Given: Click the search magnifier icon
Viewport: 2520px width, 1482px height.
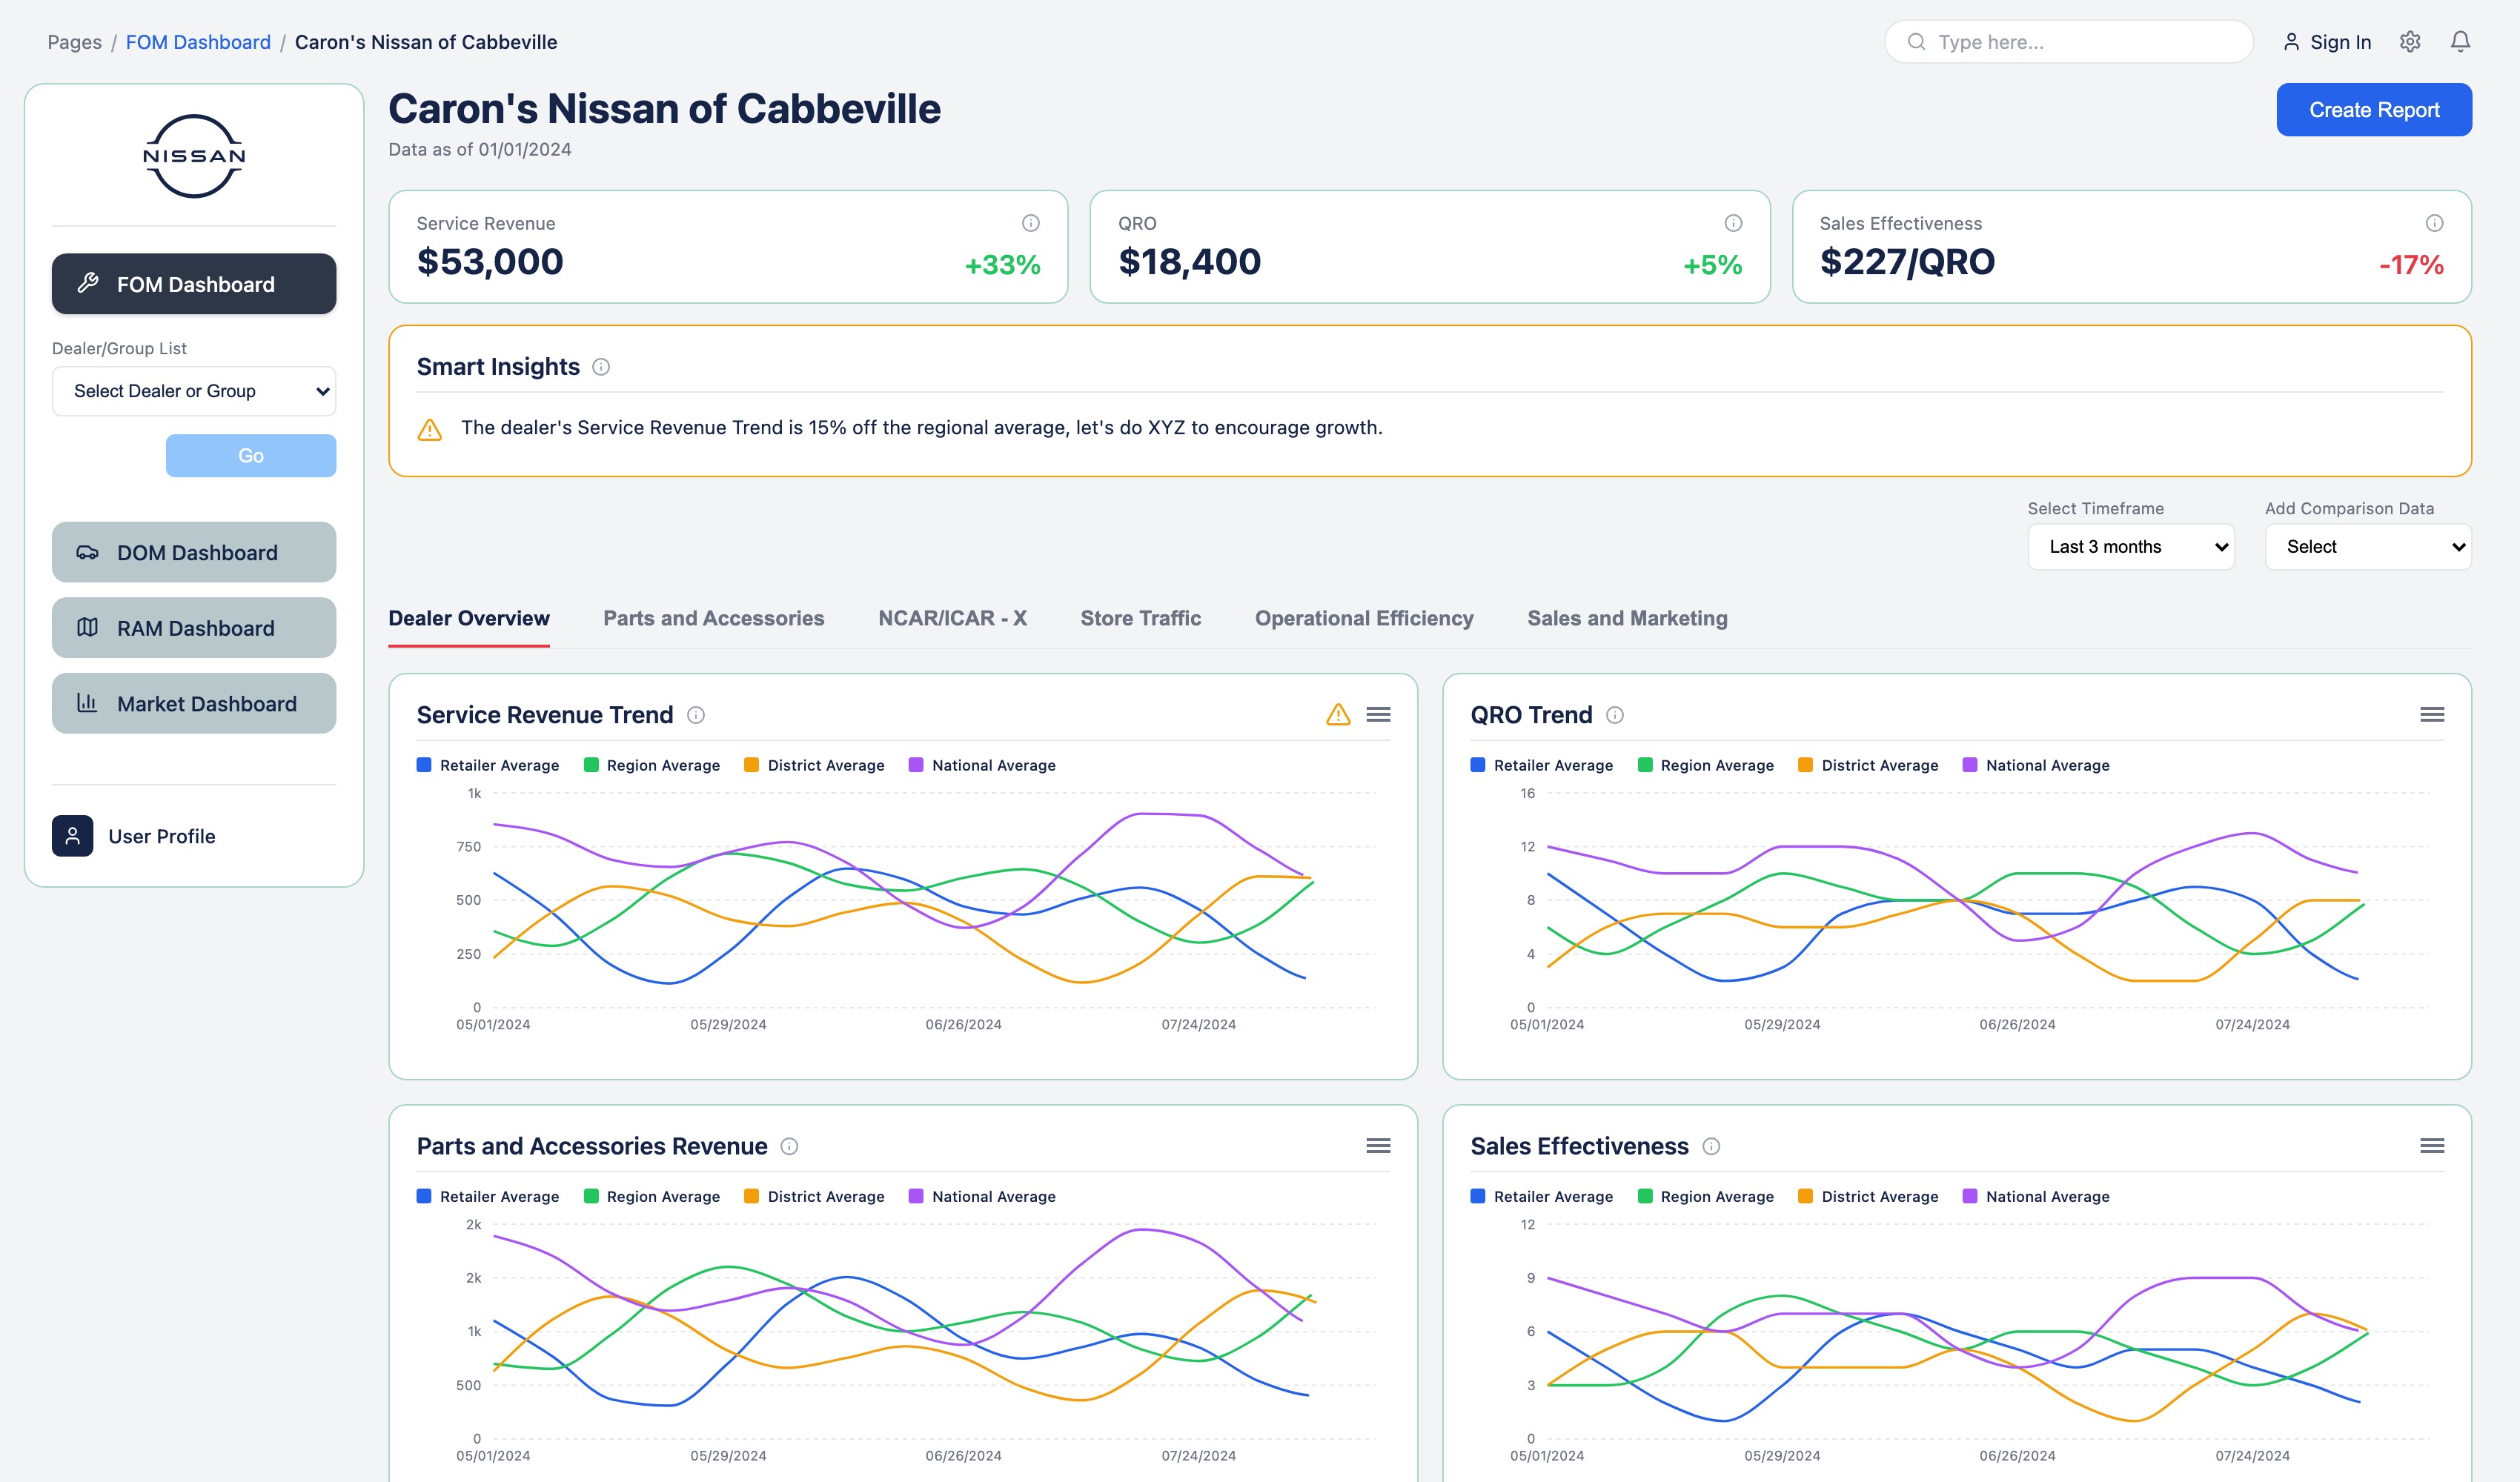Looking at the screenshot, I should click(x=1916, y=41).
